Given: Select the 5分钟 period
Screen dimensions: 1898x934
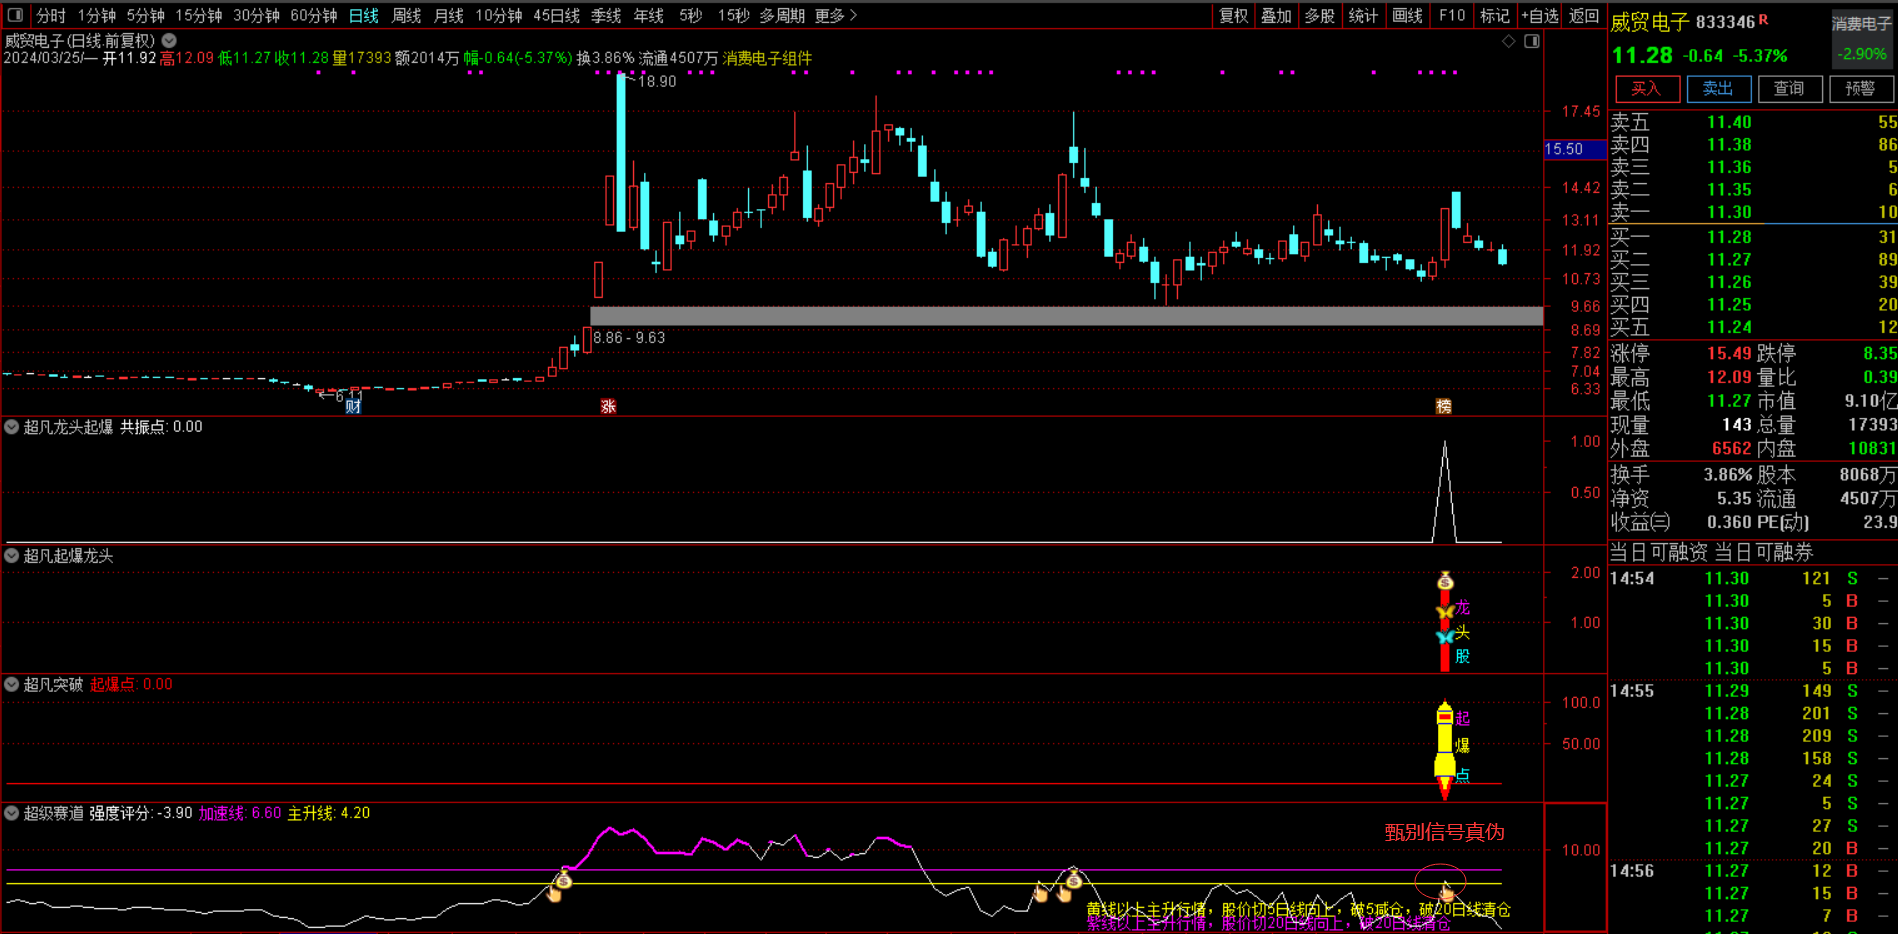Looking at the screenshot, I should point(146,16).
